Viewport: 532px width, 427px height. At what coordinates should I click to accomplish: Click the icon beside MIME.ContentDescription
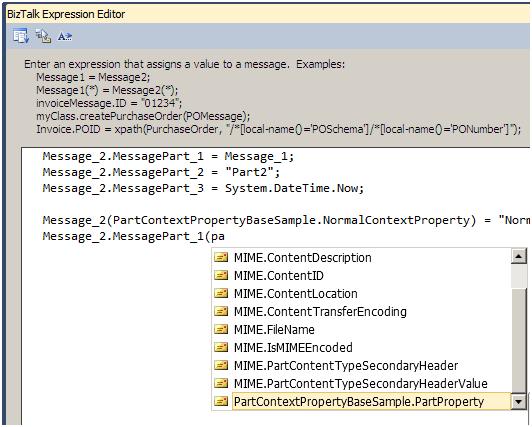[221, 257]
